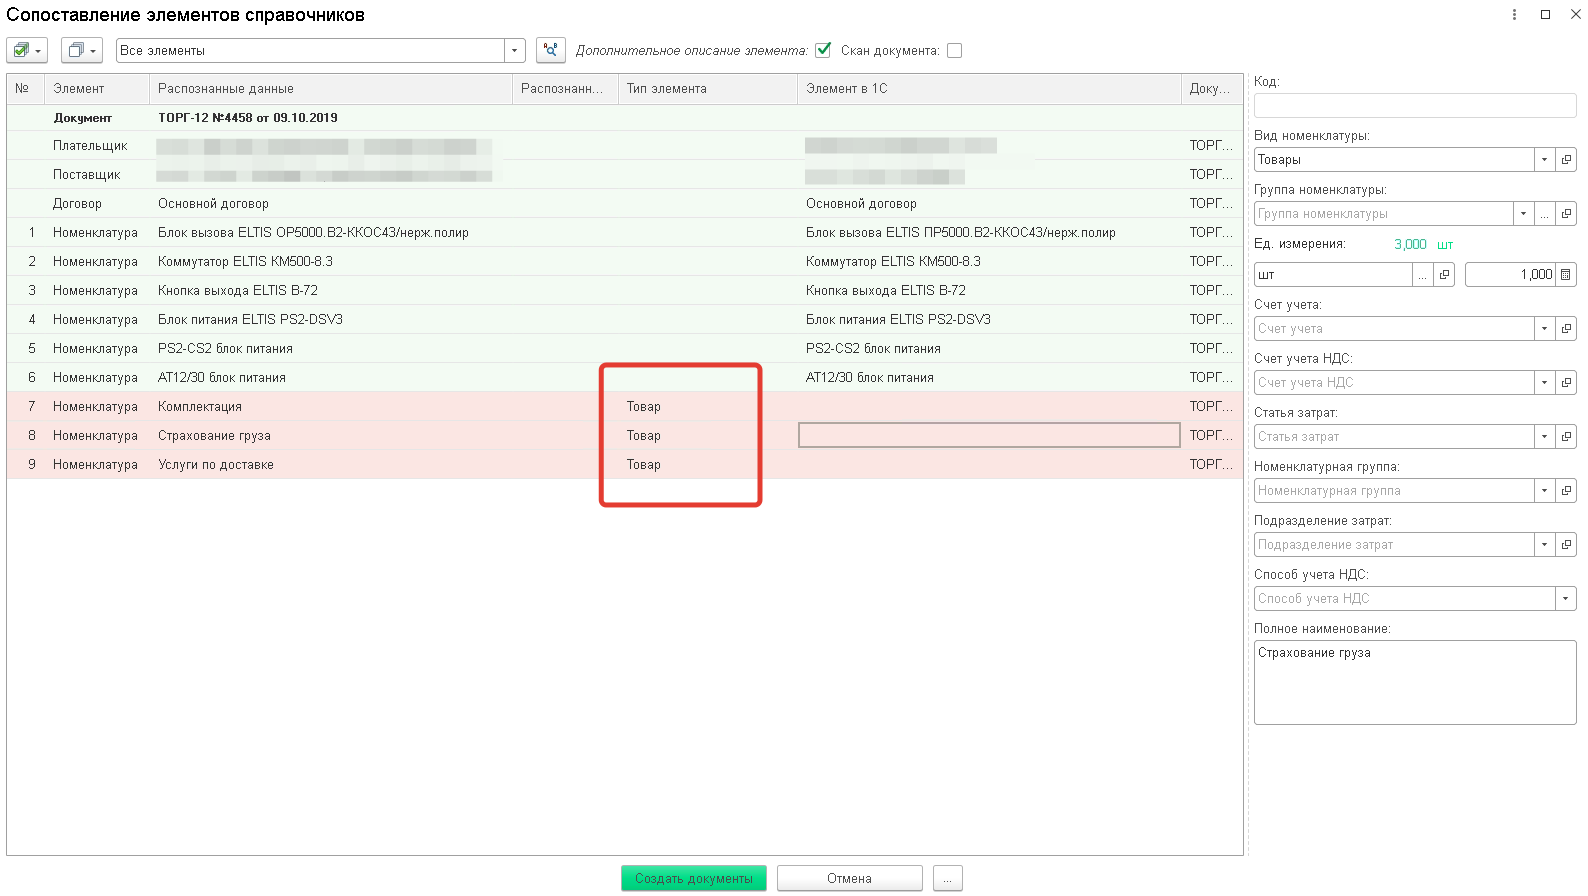The width and height of the screenshot is (1588, 896).
Task: Select recognized Коммутатор ELTIS KM500-8.3 cell
Action: [x=330, y=262]
